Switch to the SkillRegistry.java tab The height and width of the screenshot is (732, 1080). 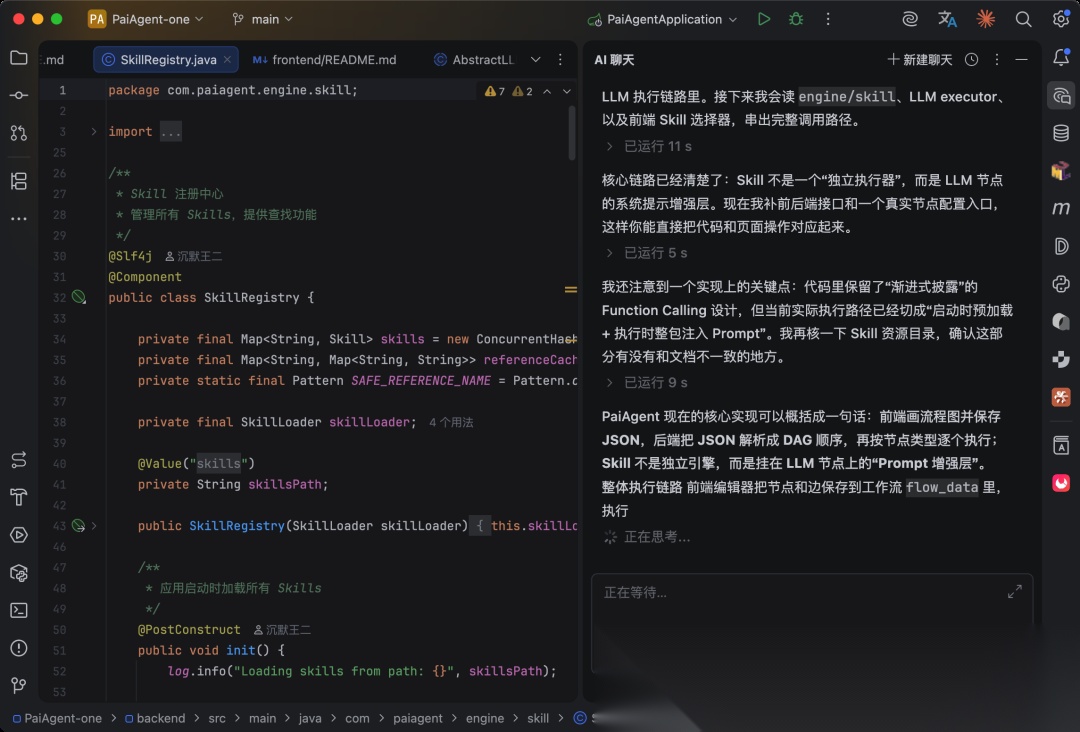168,60
